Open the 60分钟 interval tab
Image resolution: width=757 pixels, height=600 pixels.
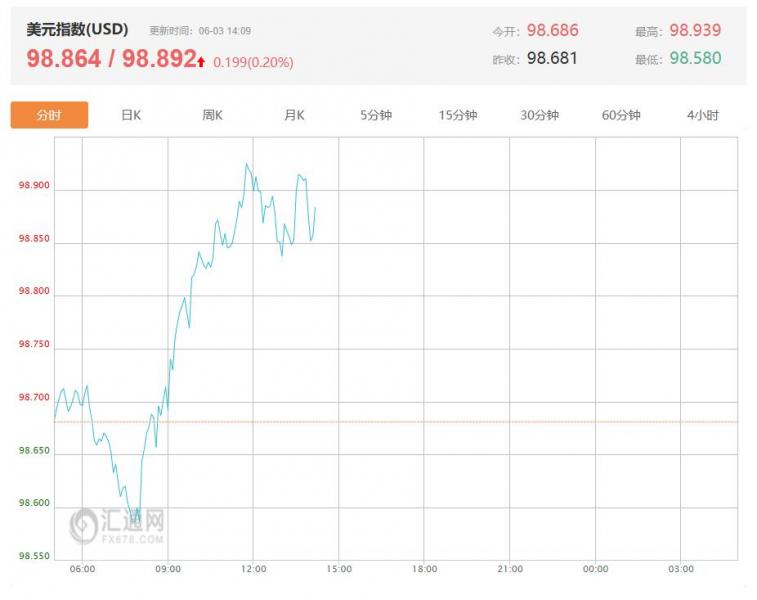(621, 115)
